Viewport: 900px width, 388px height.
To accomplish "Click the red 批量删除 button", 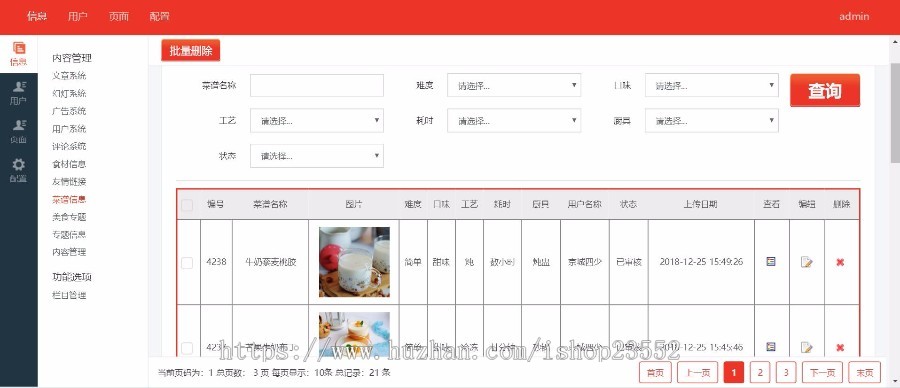I will pyautogui.click(x=191, y=51).
